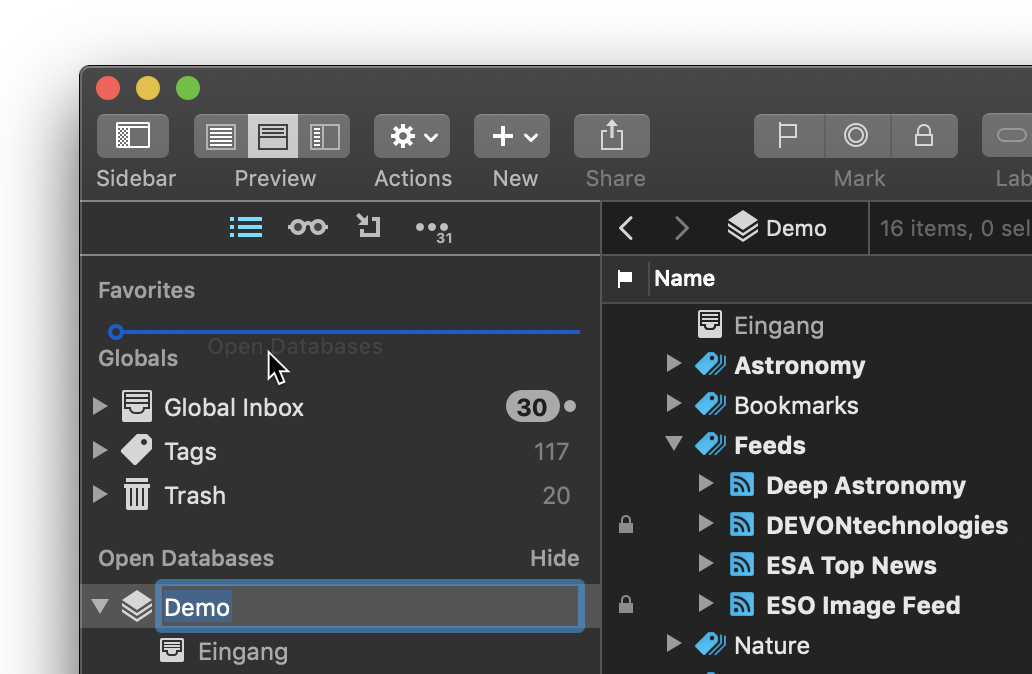Image resolution: width=1032 pixels, height=674 pixels.
Task: Click DEVONtechnologies RSS icon
Action: (x=742, y=525)
